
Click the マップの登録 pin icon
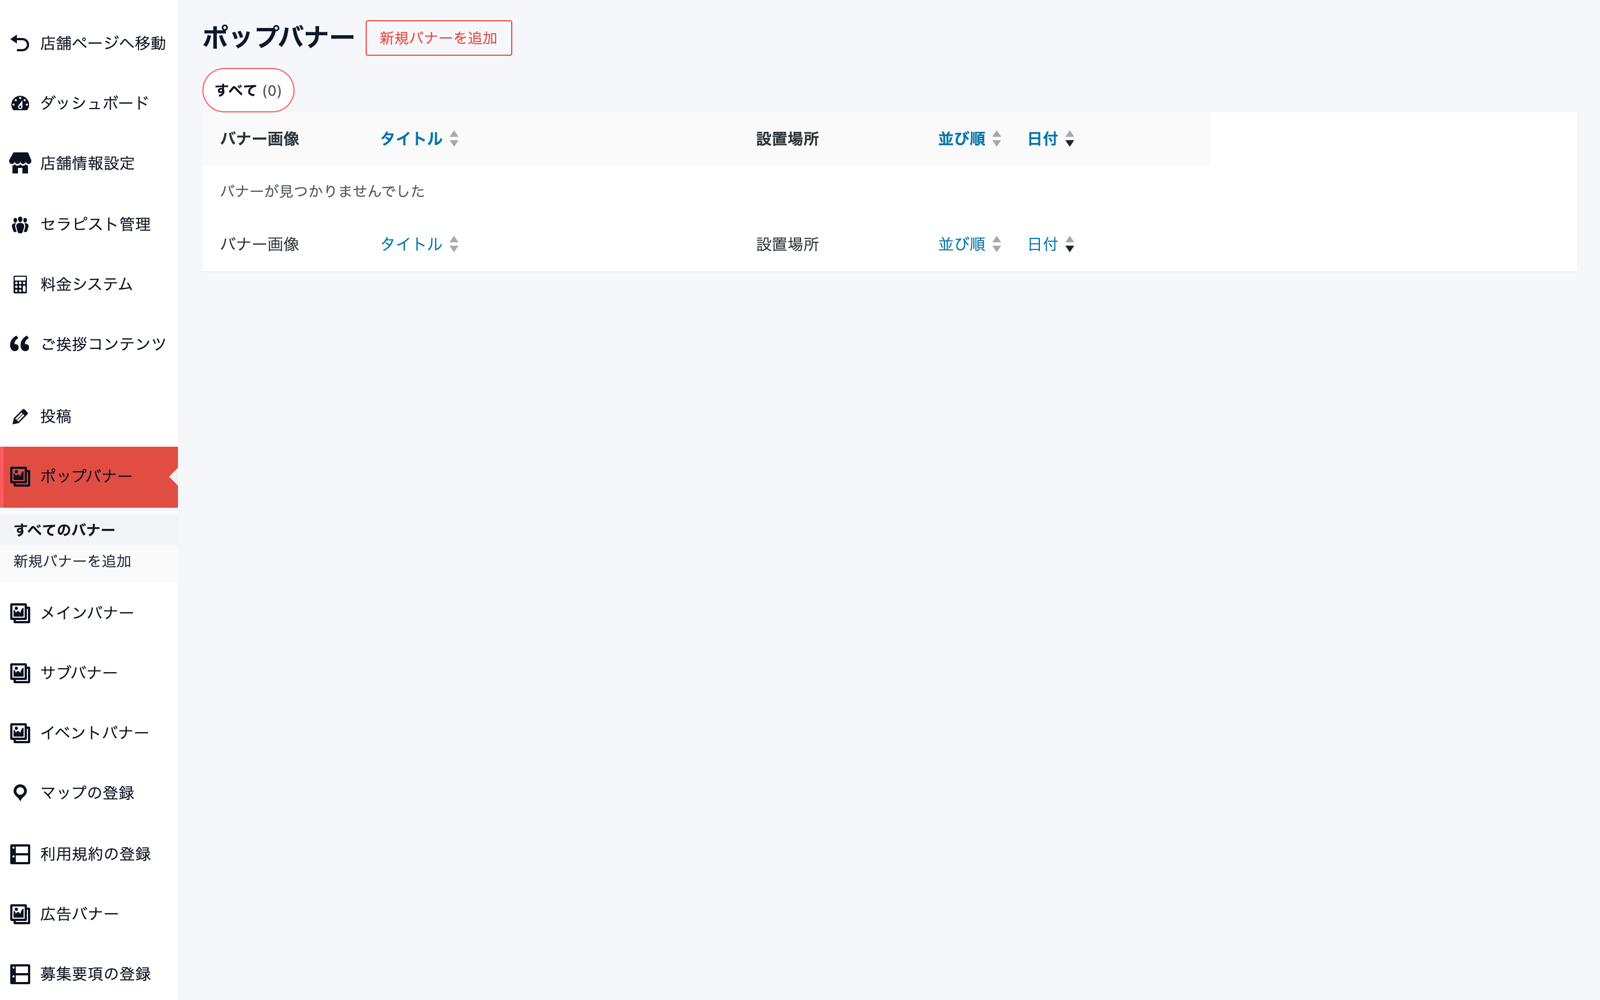[20, 793]
